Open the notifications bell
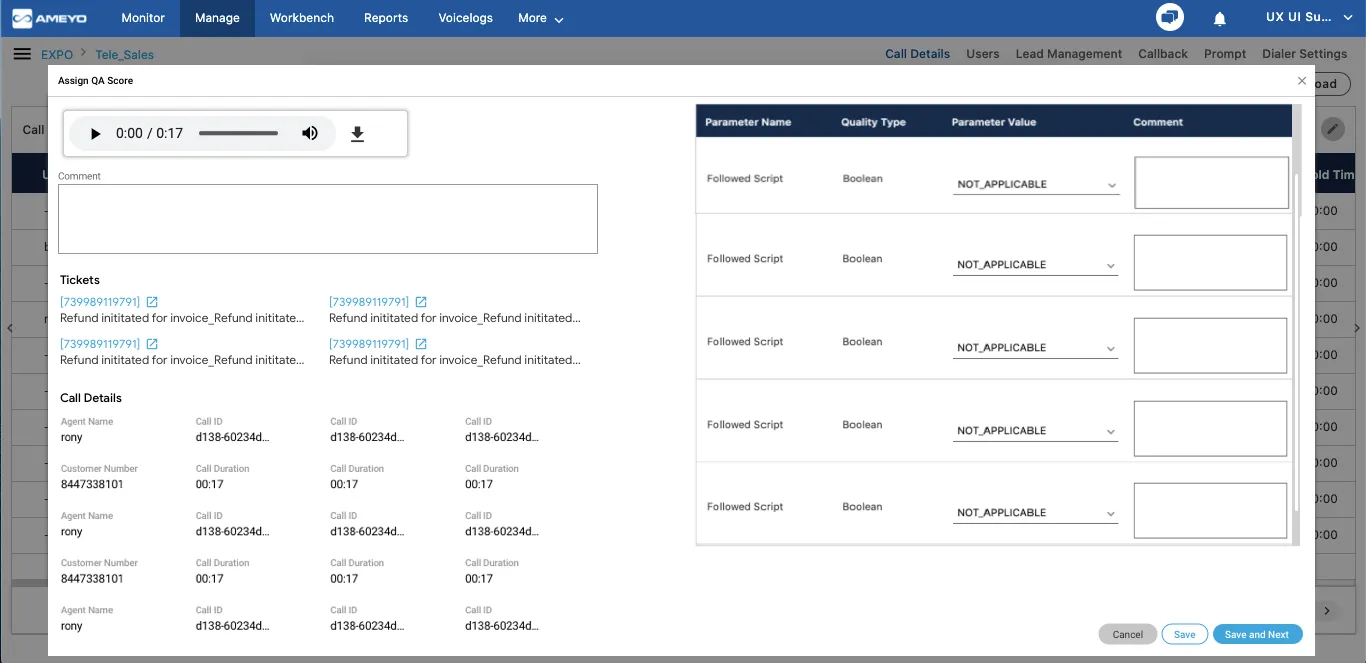The width and height of the screenshot is (1366, 663). point(1220,18)
